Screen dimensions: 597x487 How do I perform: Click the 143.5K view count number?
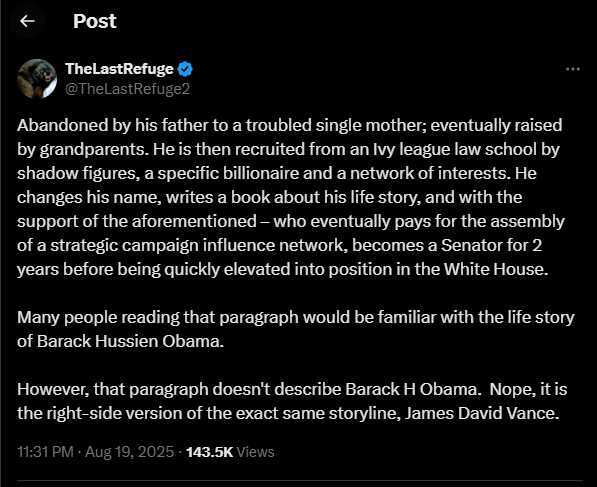(x=209, y=452)
